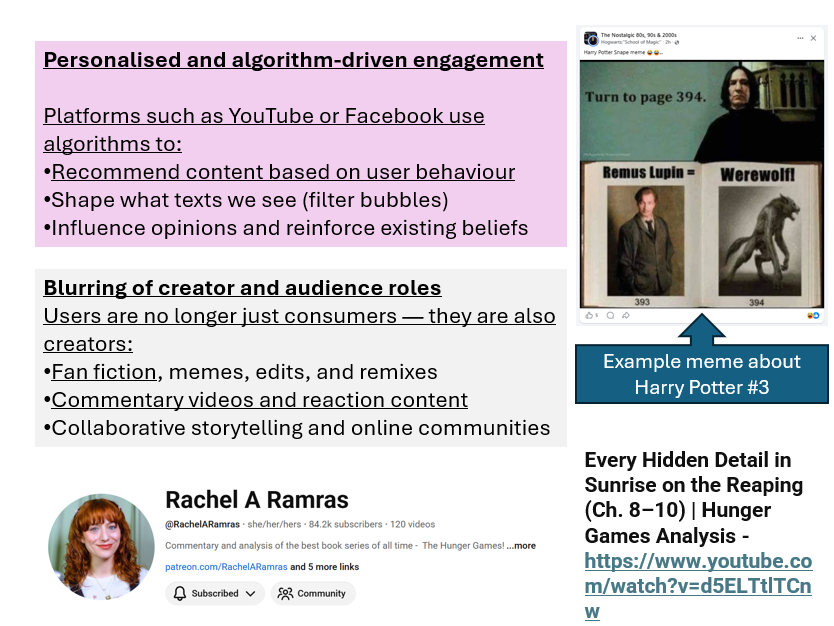Click the 'Harry Potter Snape meme' post caption
834x626 pixels.
coord(623,52)
